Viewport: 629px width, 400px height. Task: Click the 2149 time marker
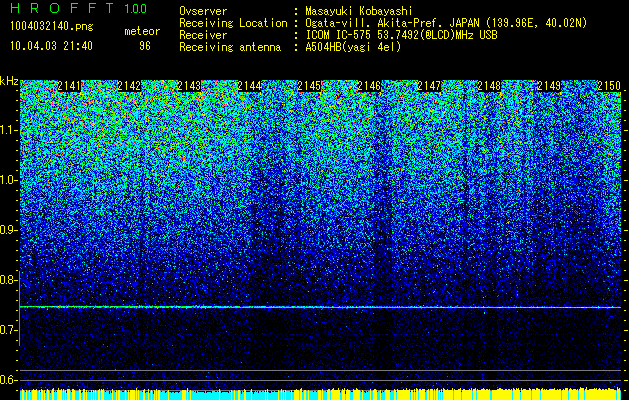(549, 86)
